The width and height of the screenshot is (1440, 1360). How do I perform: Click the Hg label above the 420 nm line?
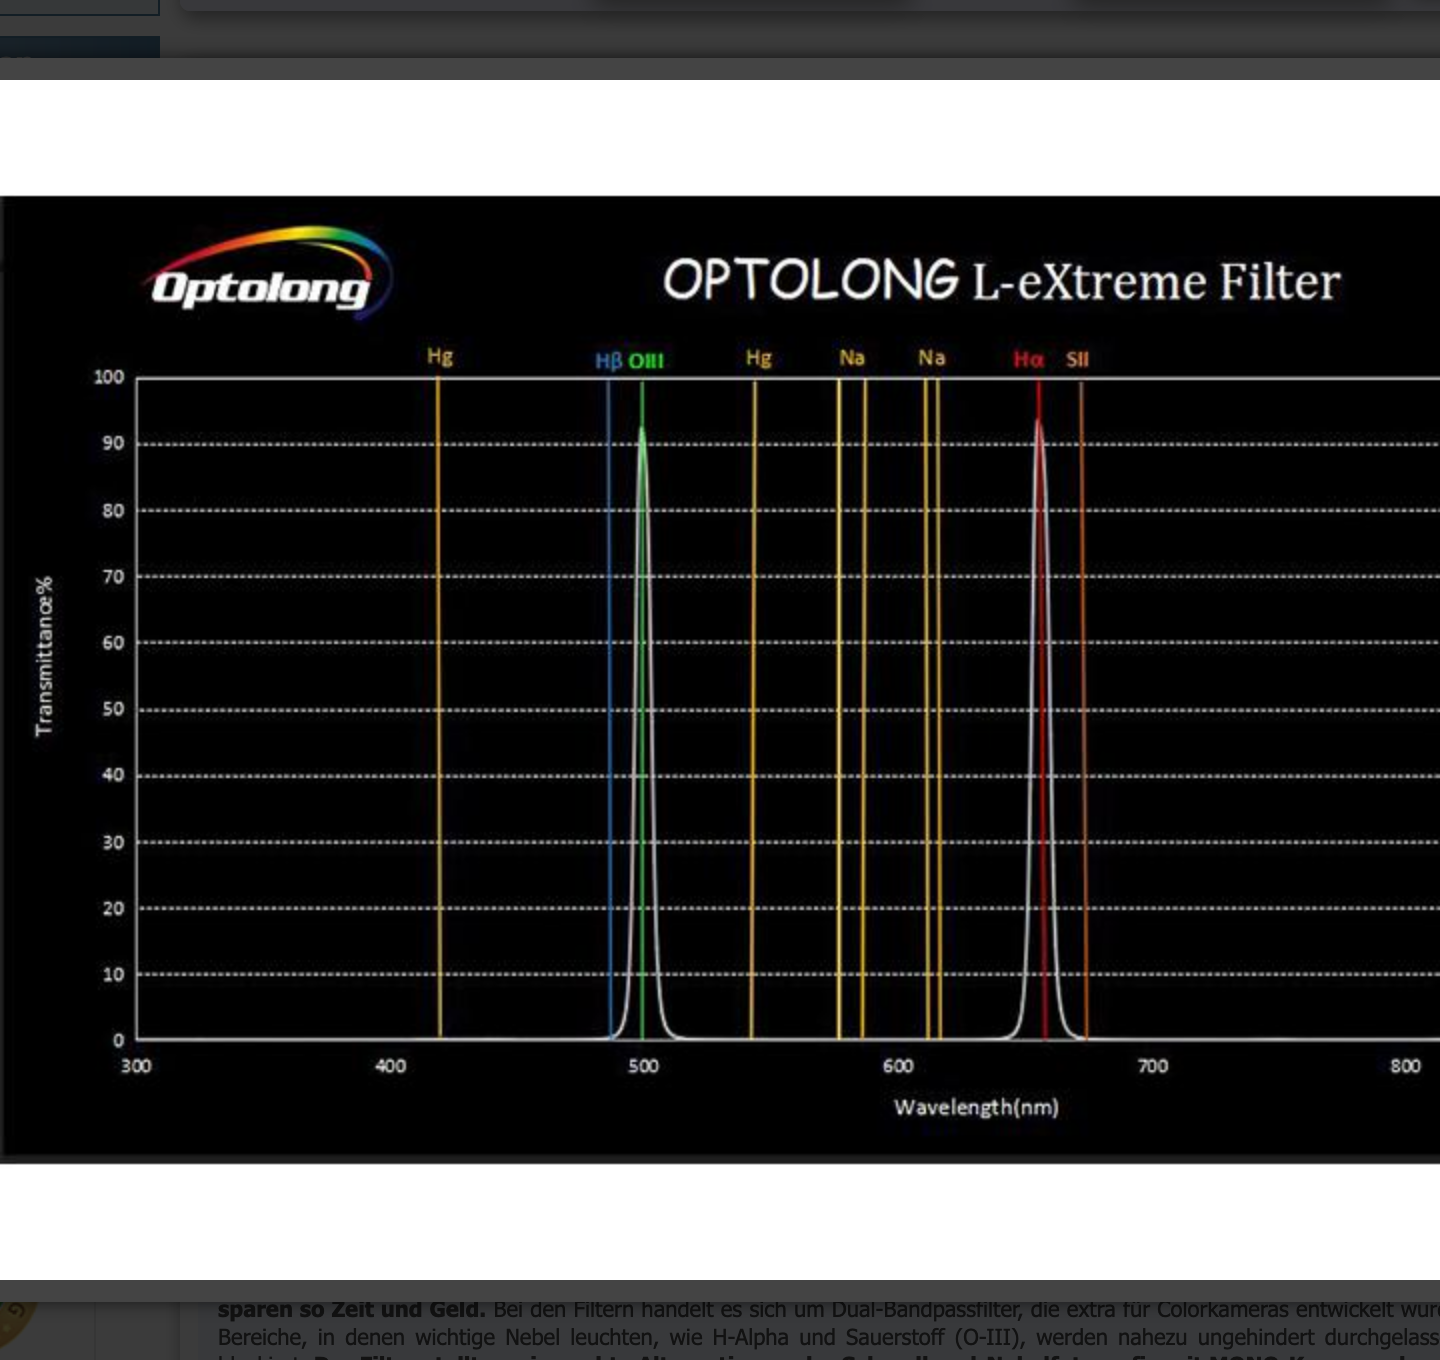point(440,356)
